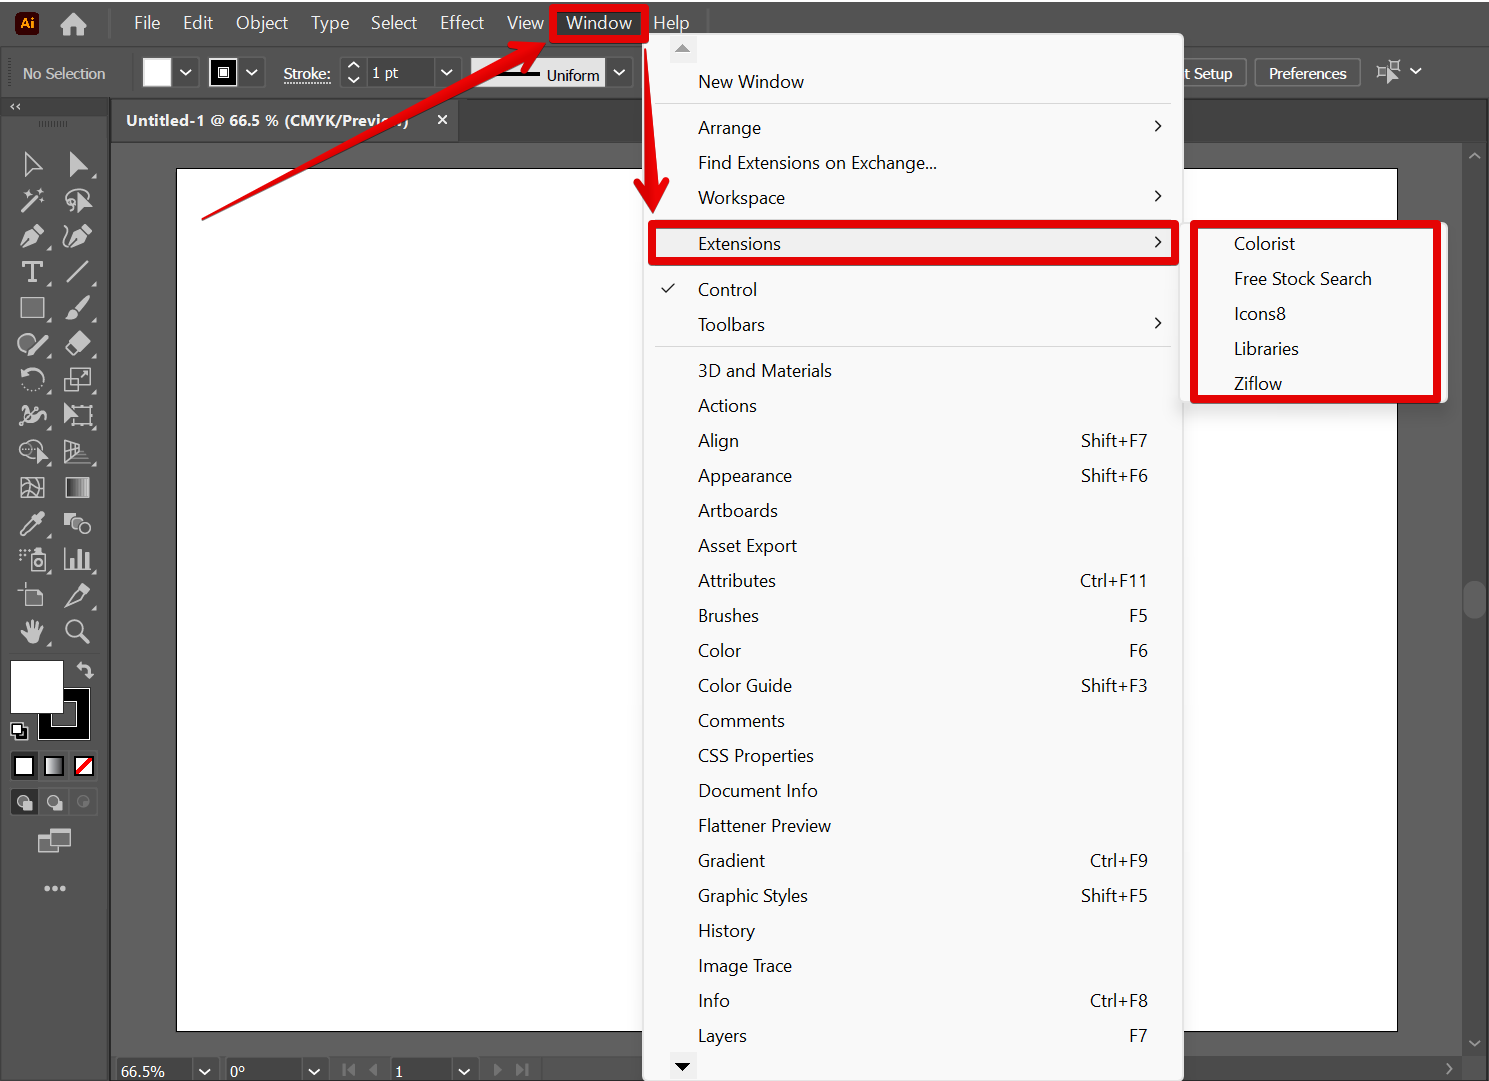
Task: Select the Gradient tool
Action: (x=79, y=488)
